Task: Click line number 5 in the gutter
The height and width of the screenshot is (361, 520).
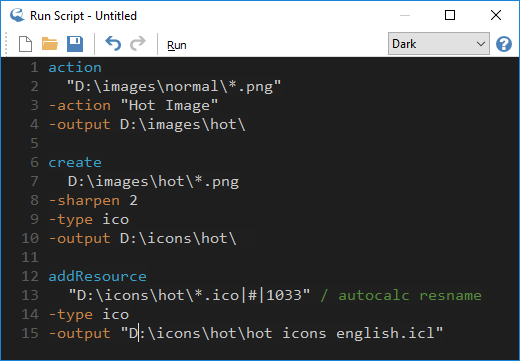Action: (x=34, y=143)
